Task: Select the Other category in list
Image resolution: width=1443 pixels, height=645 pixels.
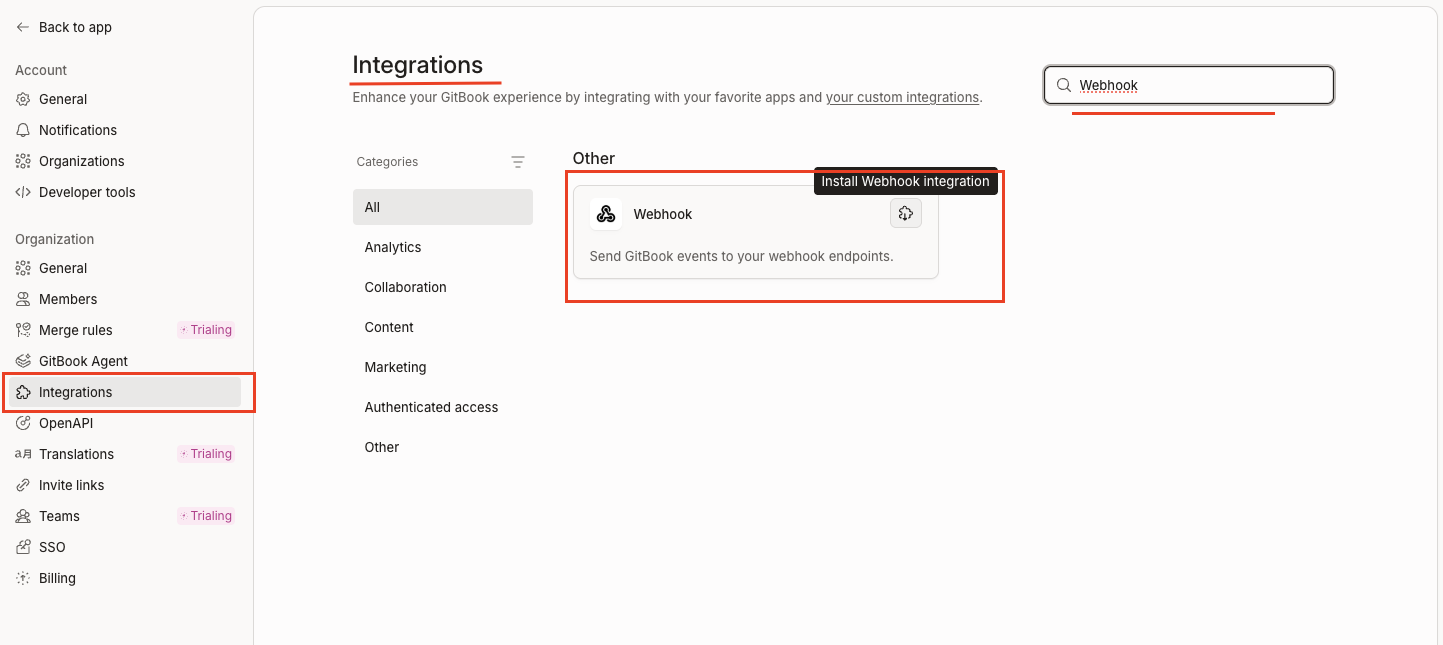Action: pyautogui.click(x=443, y=447)
